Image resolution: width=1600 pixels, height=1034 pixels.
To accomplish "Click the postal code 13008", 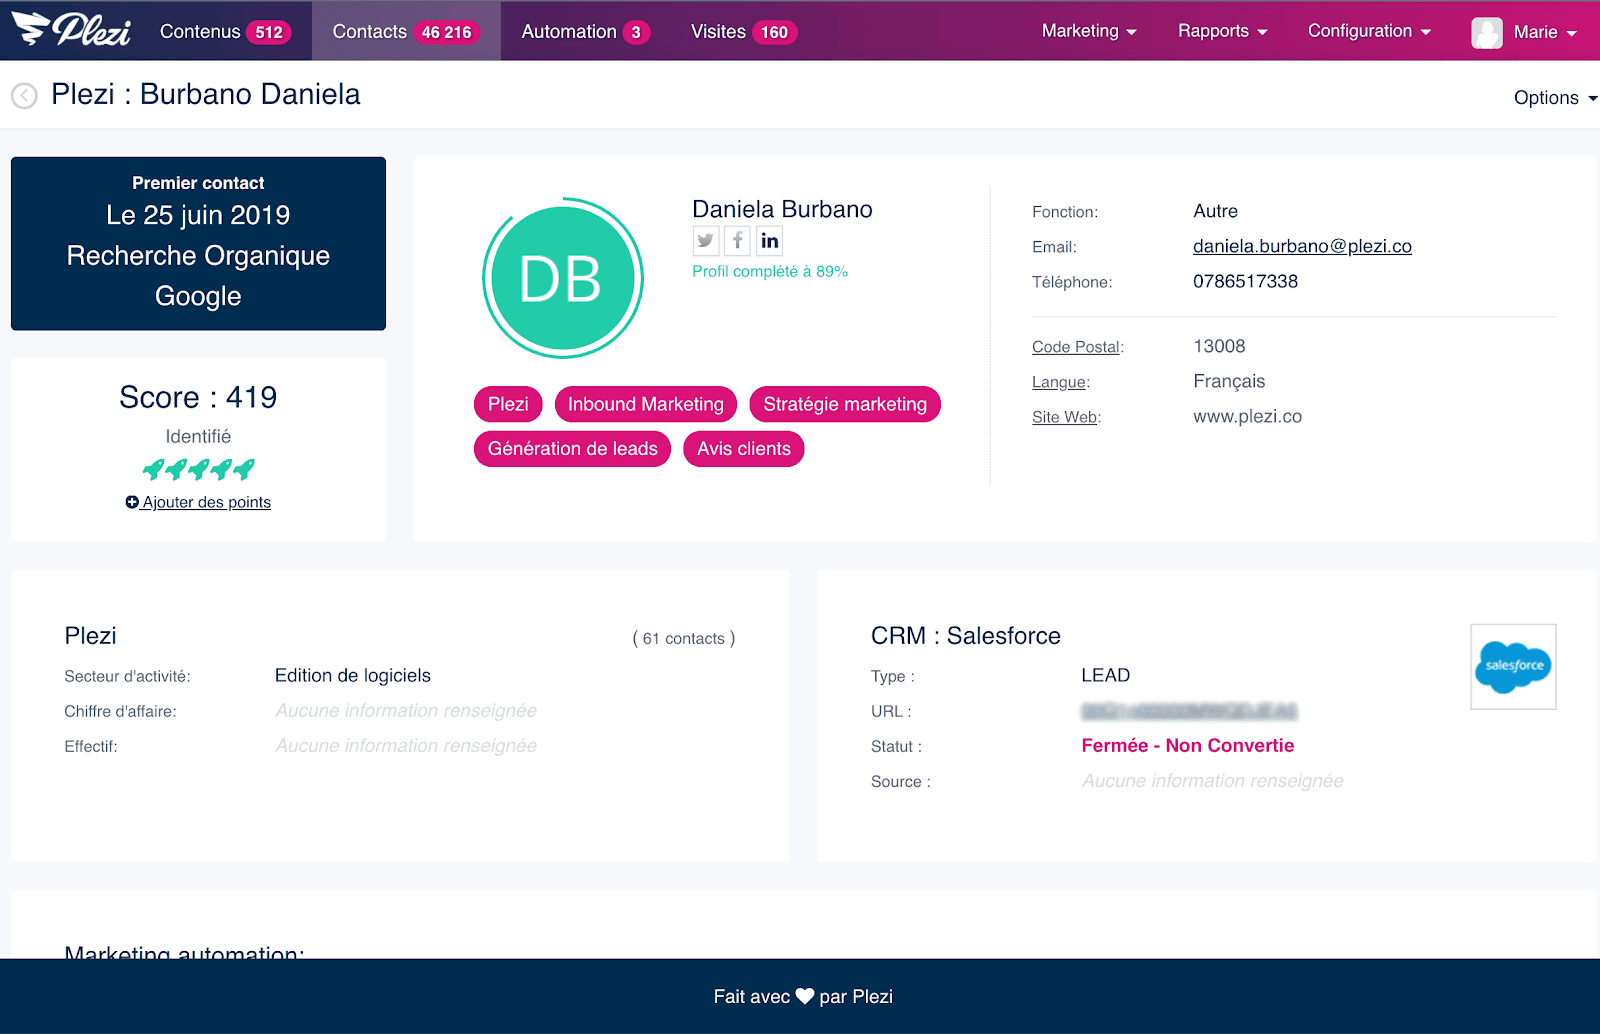I will tap(1219, 346).
